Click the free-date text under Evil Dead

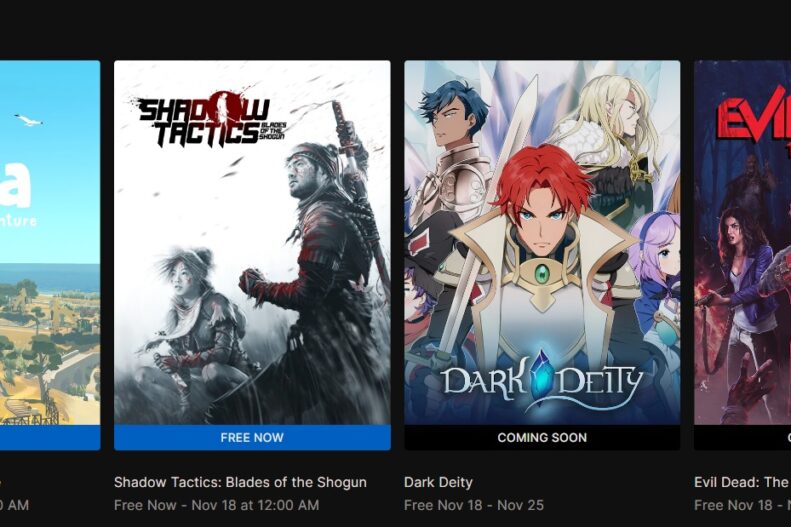pyautogui.click(x=743, y=505)
